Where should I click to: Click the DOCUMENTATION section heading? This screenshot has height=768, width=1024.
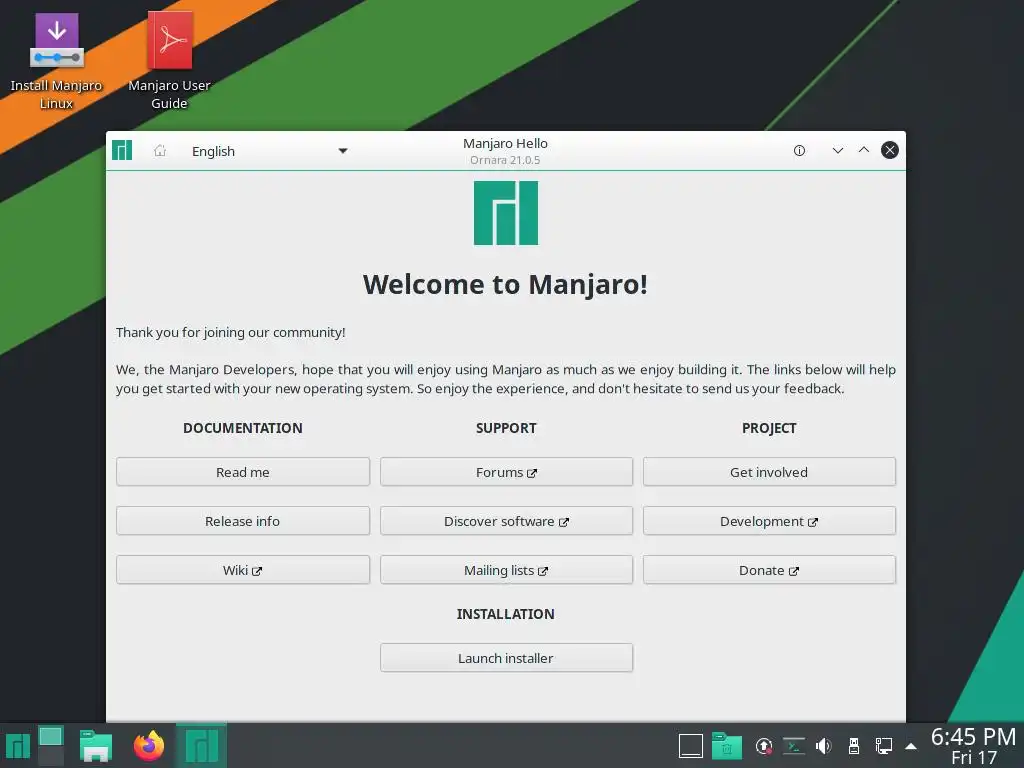243,428
